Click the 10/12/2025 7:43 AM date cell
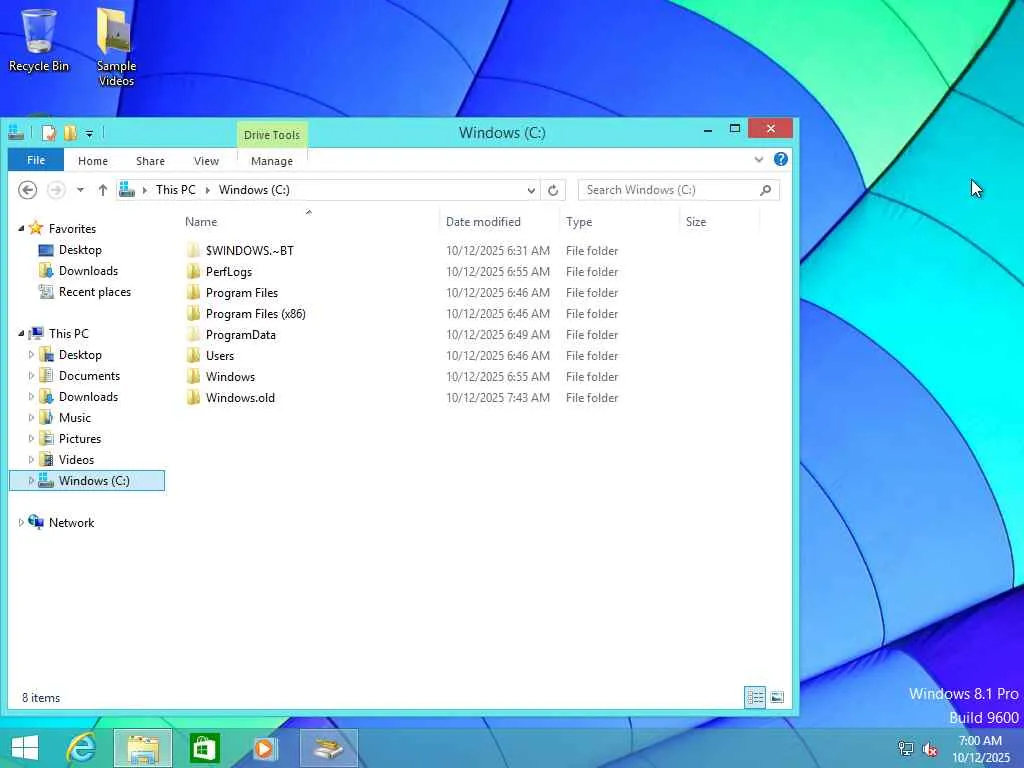 click(x=498, y=398)
